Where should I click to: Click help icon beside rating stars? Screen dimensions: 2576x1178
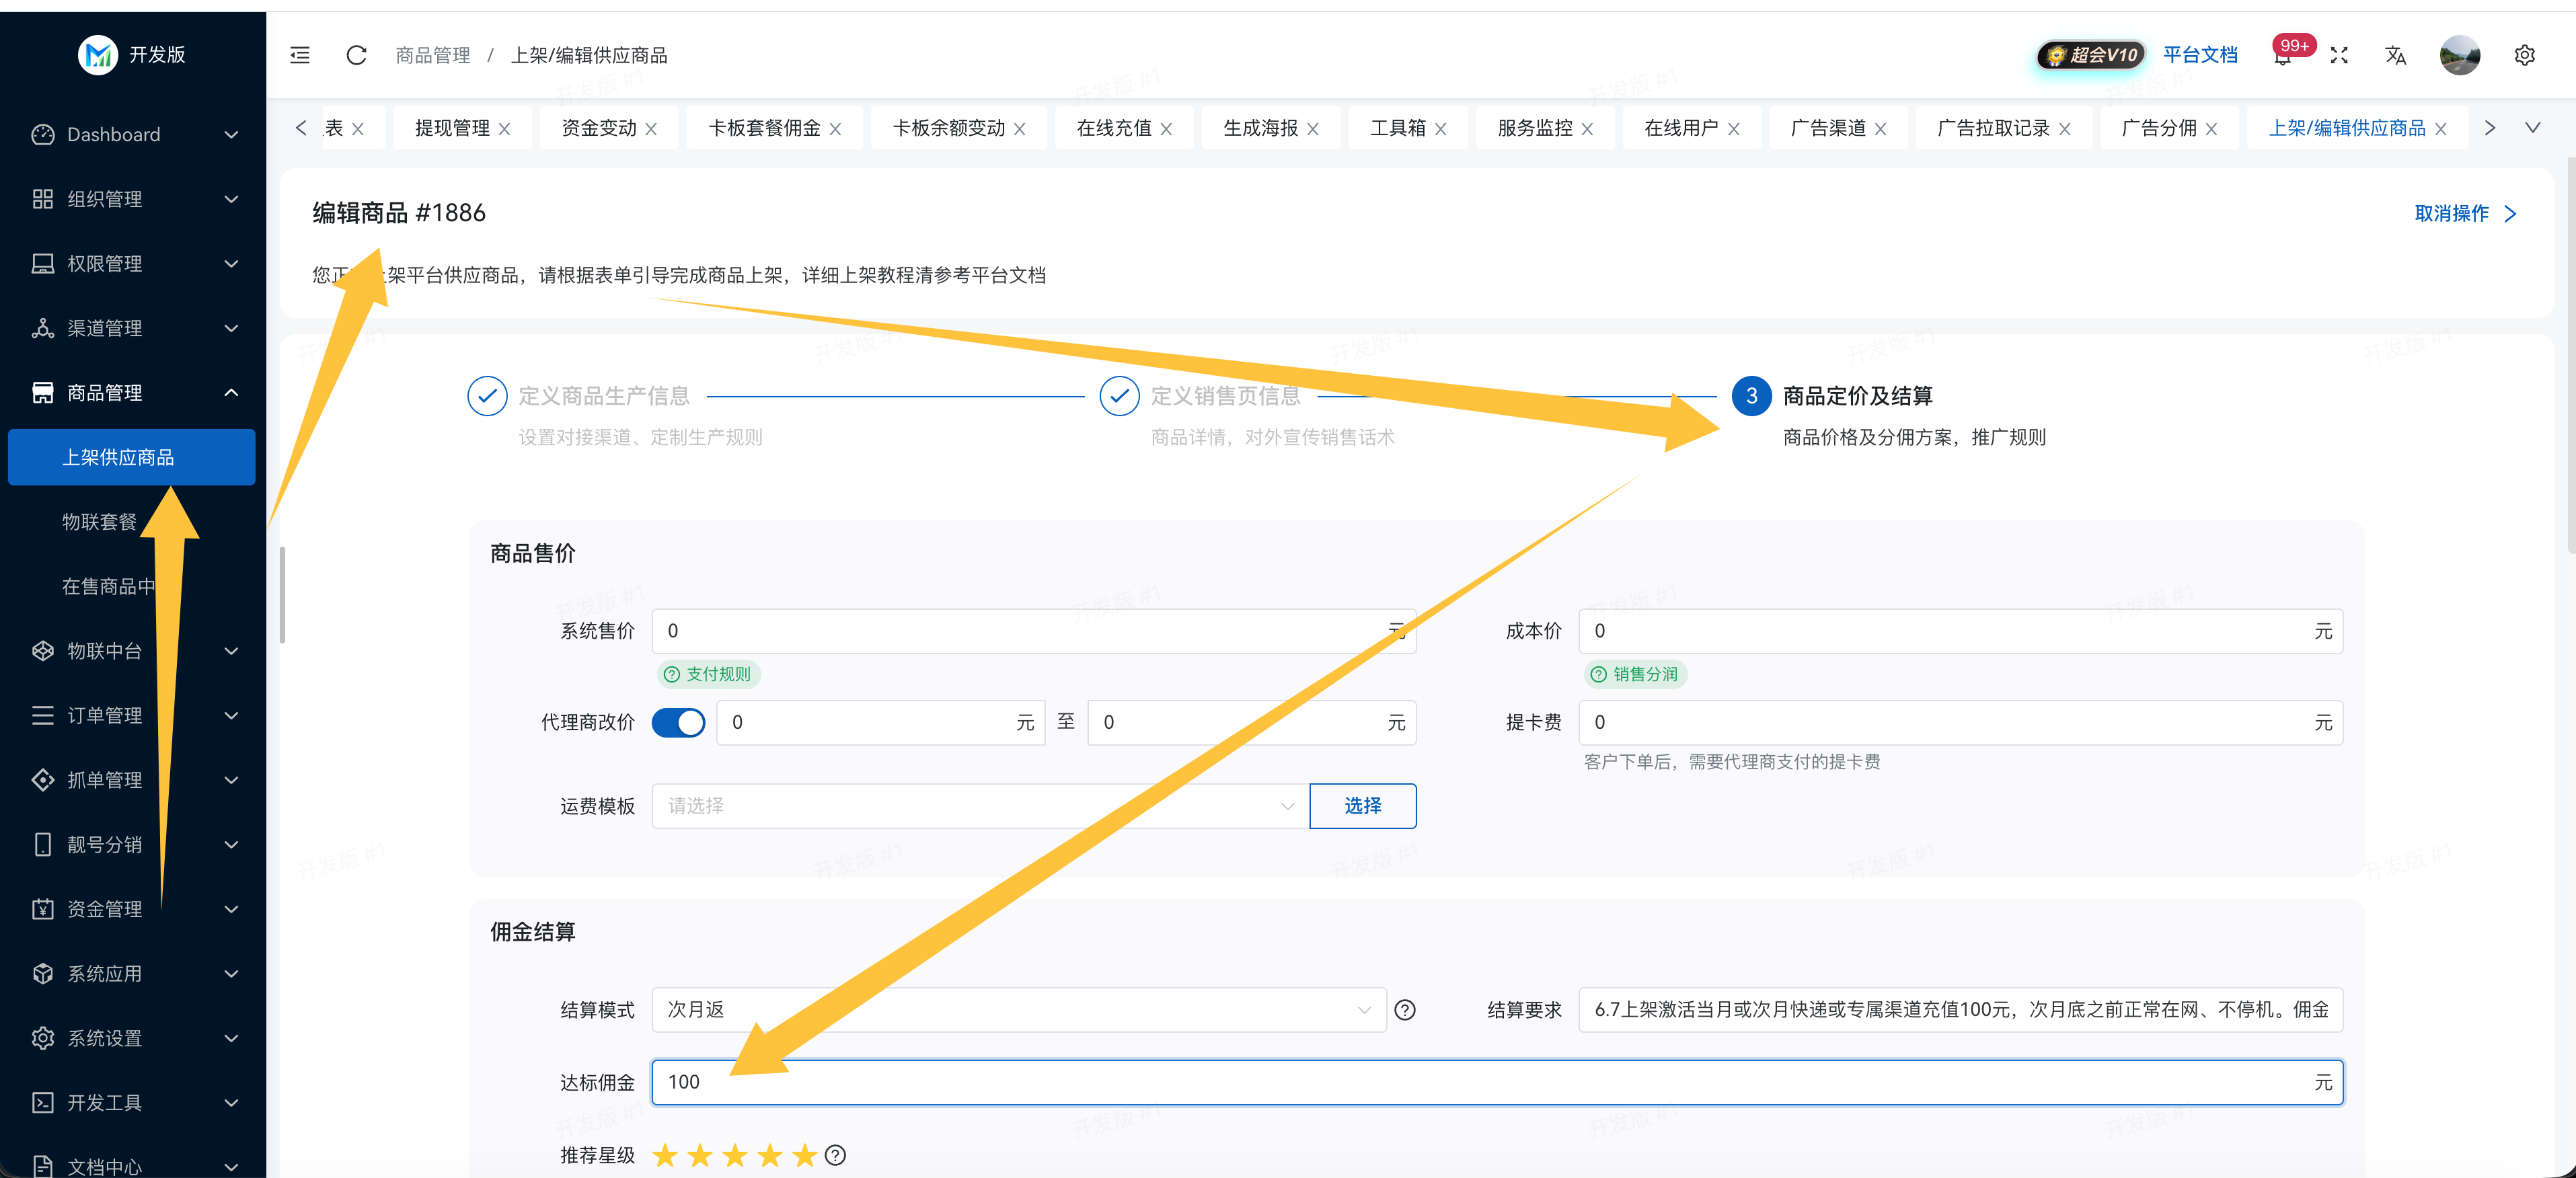[x=835, y=1156]
